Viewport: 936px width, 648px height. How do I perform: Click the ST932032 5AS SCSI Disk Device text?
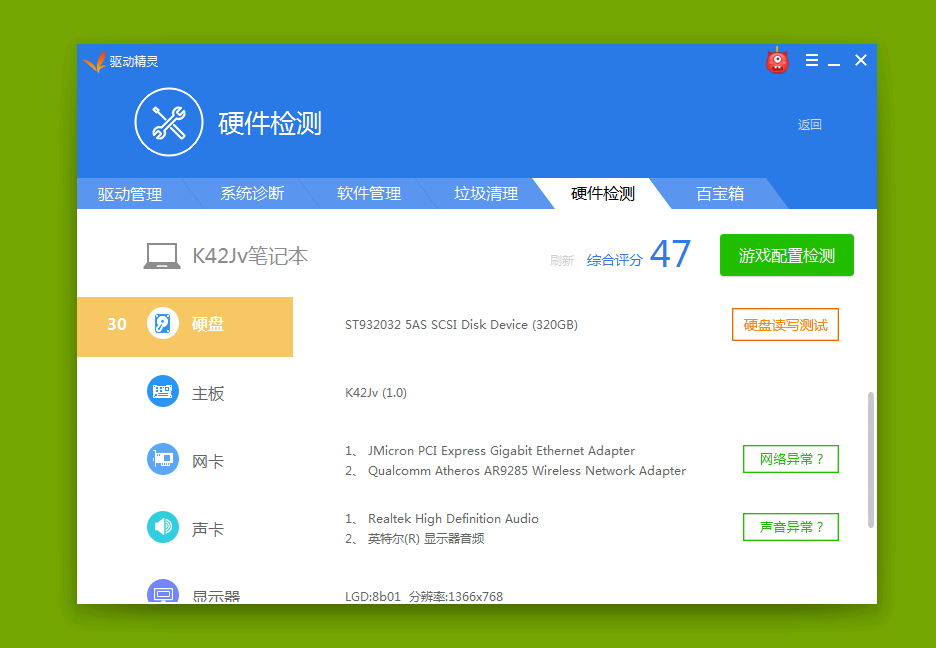click(x=461, y=325)
